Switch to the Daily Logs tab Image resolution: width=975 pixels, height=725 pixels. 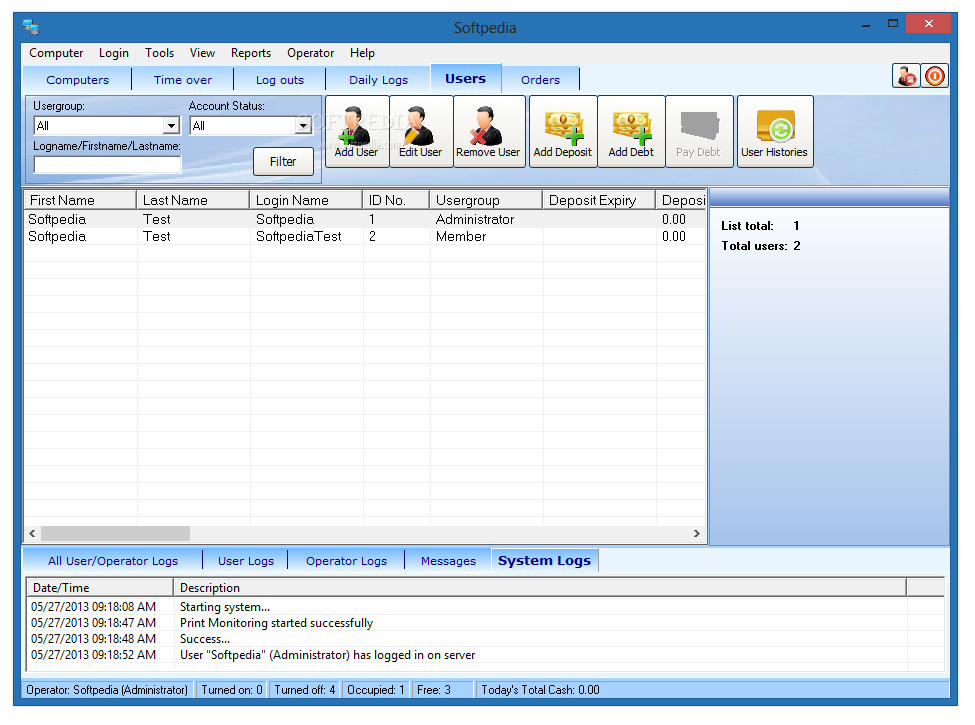378,80
